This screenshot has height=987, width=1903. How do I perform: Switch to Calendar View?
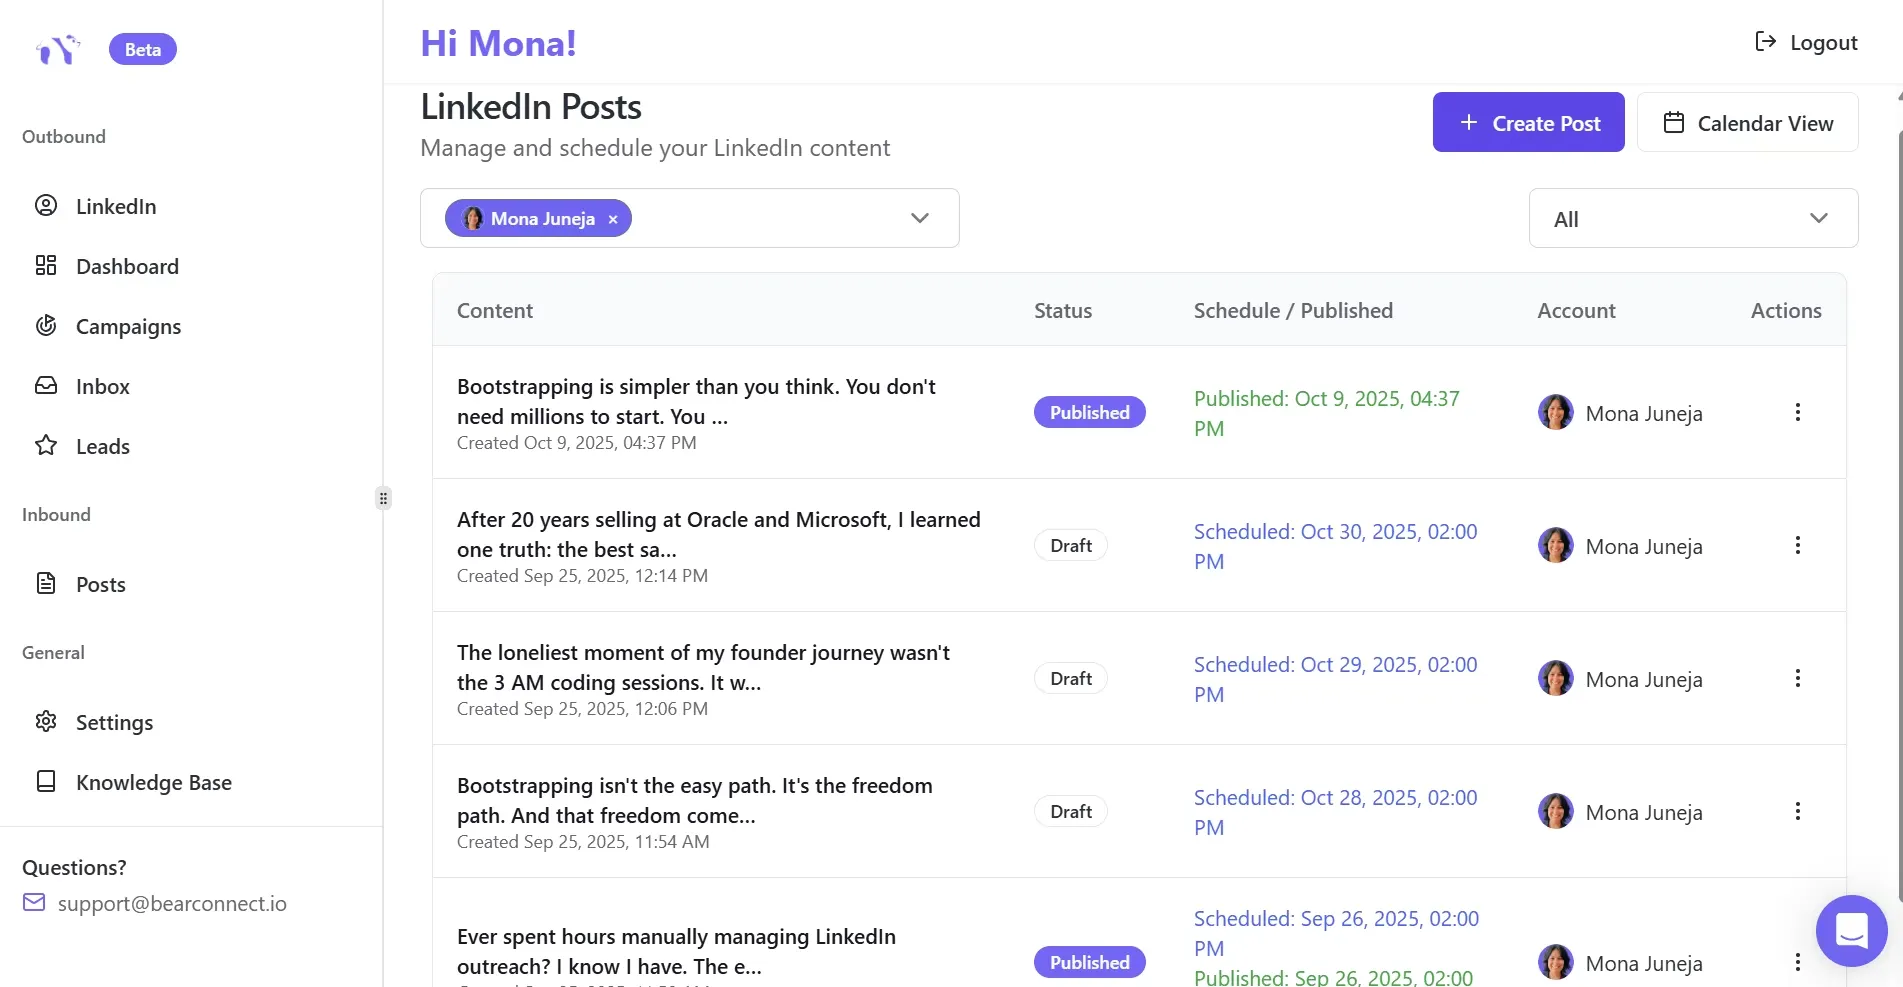(x=1747, y=123)
